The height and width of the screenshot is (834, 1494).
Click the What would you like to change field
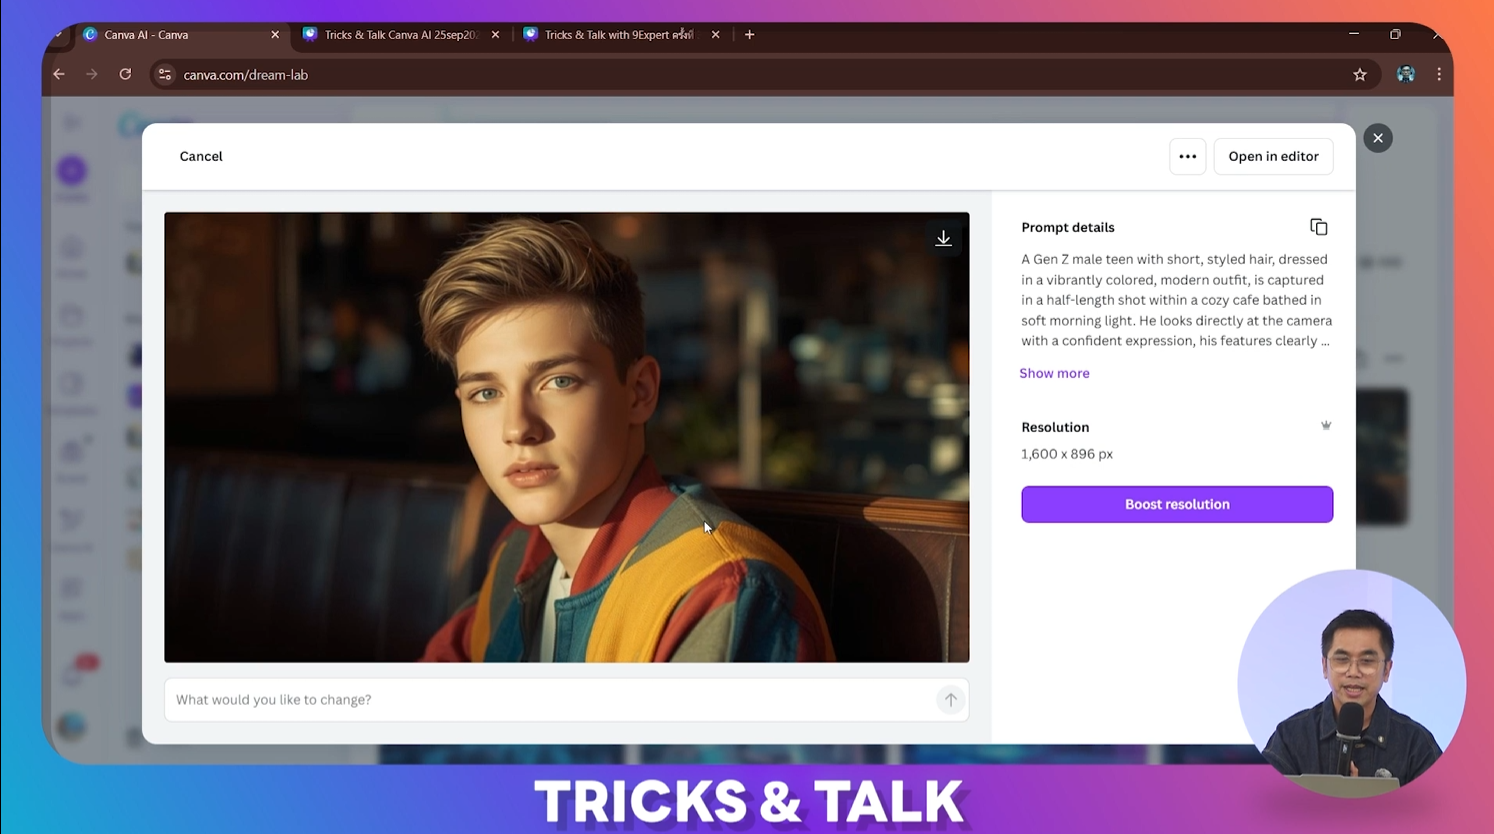[x=500, y=699]
